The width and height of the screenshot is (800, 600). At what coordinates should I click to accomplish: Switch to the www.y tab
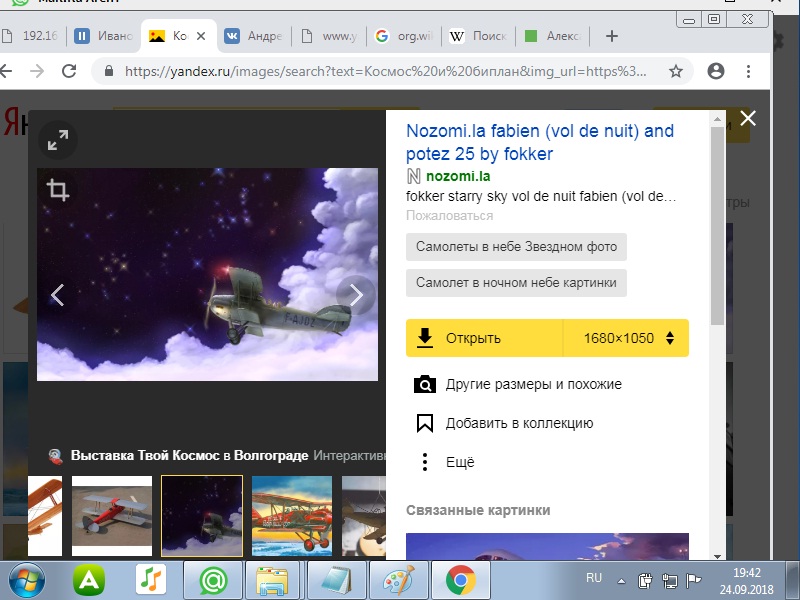pos(329,36)
